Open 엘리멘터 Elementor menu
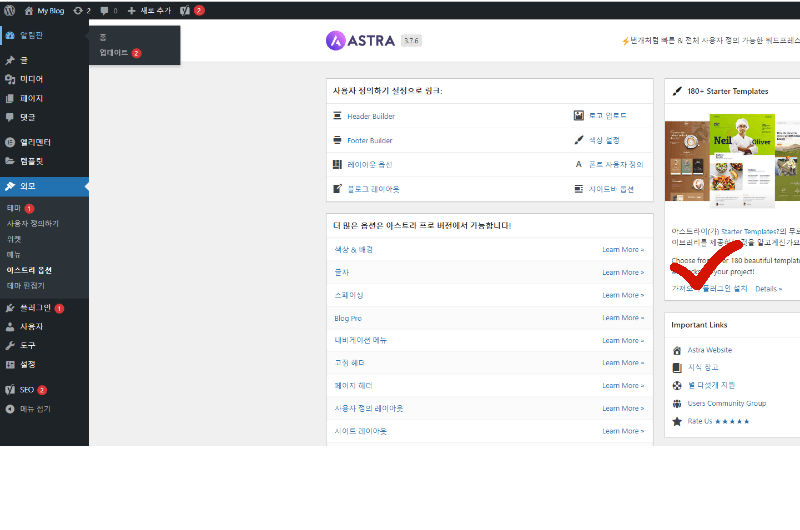The width and height of the screenshot is (800, 530). click(x=44, y=142)
